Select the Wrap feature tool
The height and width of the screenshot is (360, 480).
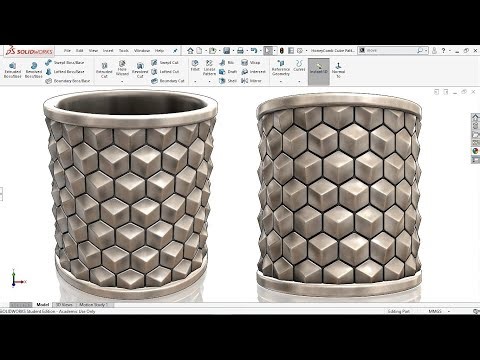tap(250, 63)
